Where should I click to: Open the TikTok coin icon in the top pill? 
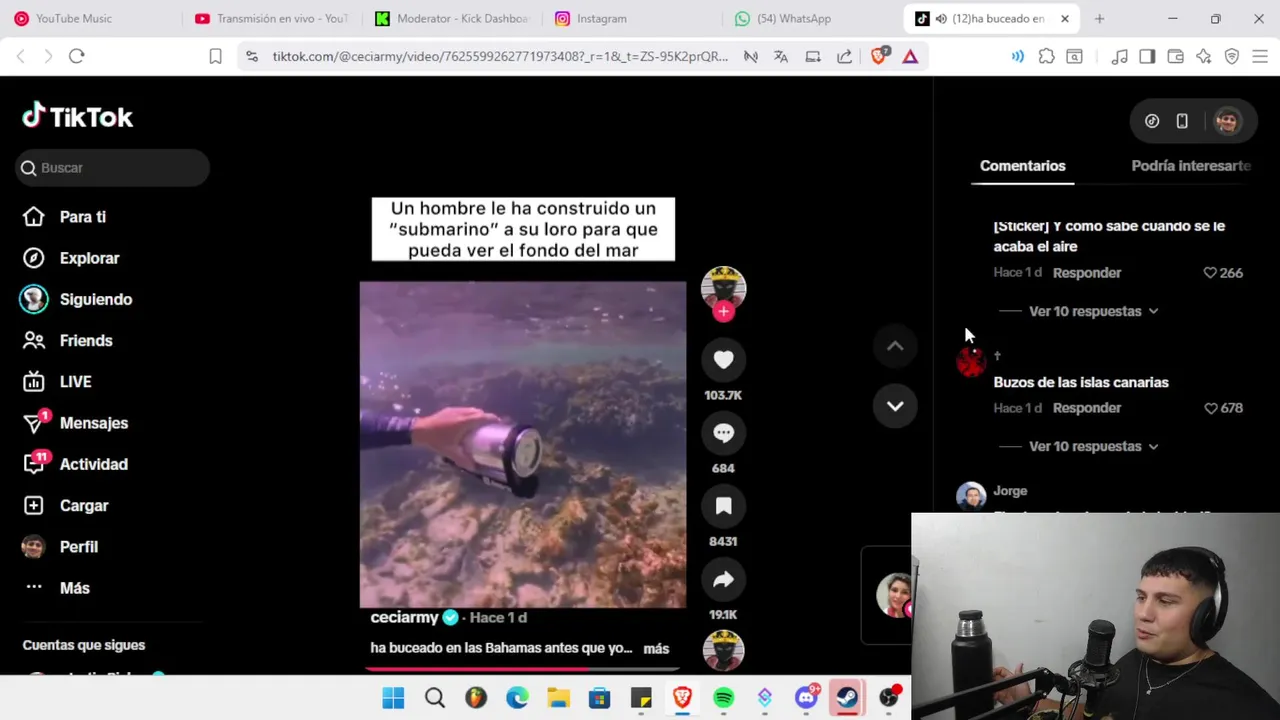1152,121
